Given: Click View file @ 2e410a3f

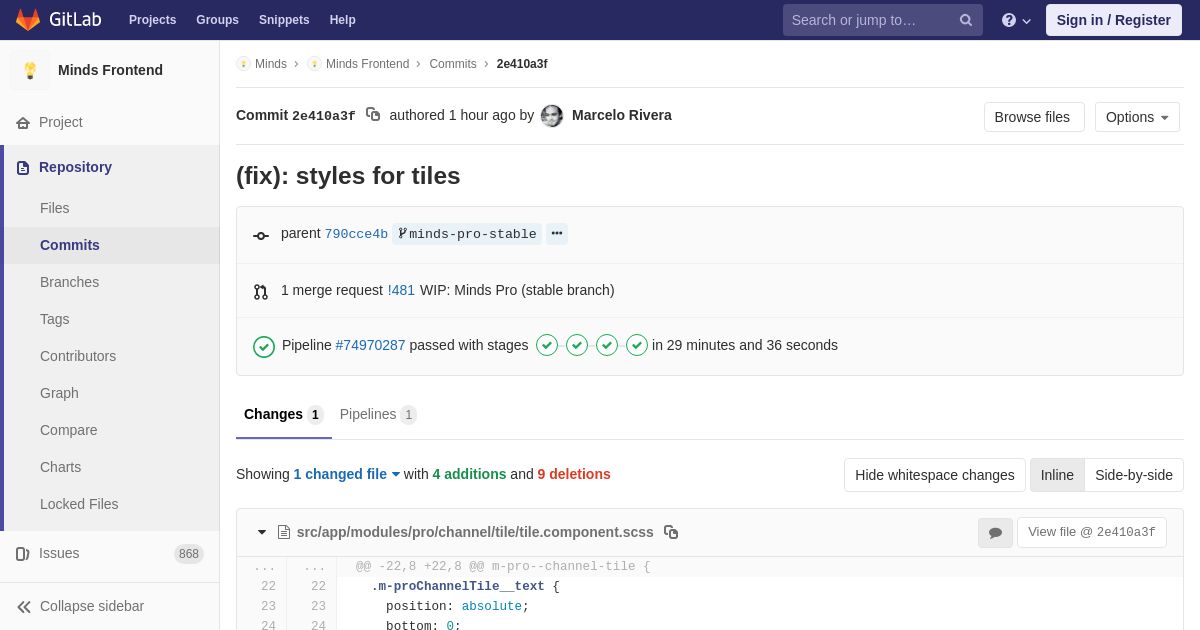Looking at the screenshot, I should (x=1092, y=532).
